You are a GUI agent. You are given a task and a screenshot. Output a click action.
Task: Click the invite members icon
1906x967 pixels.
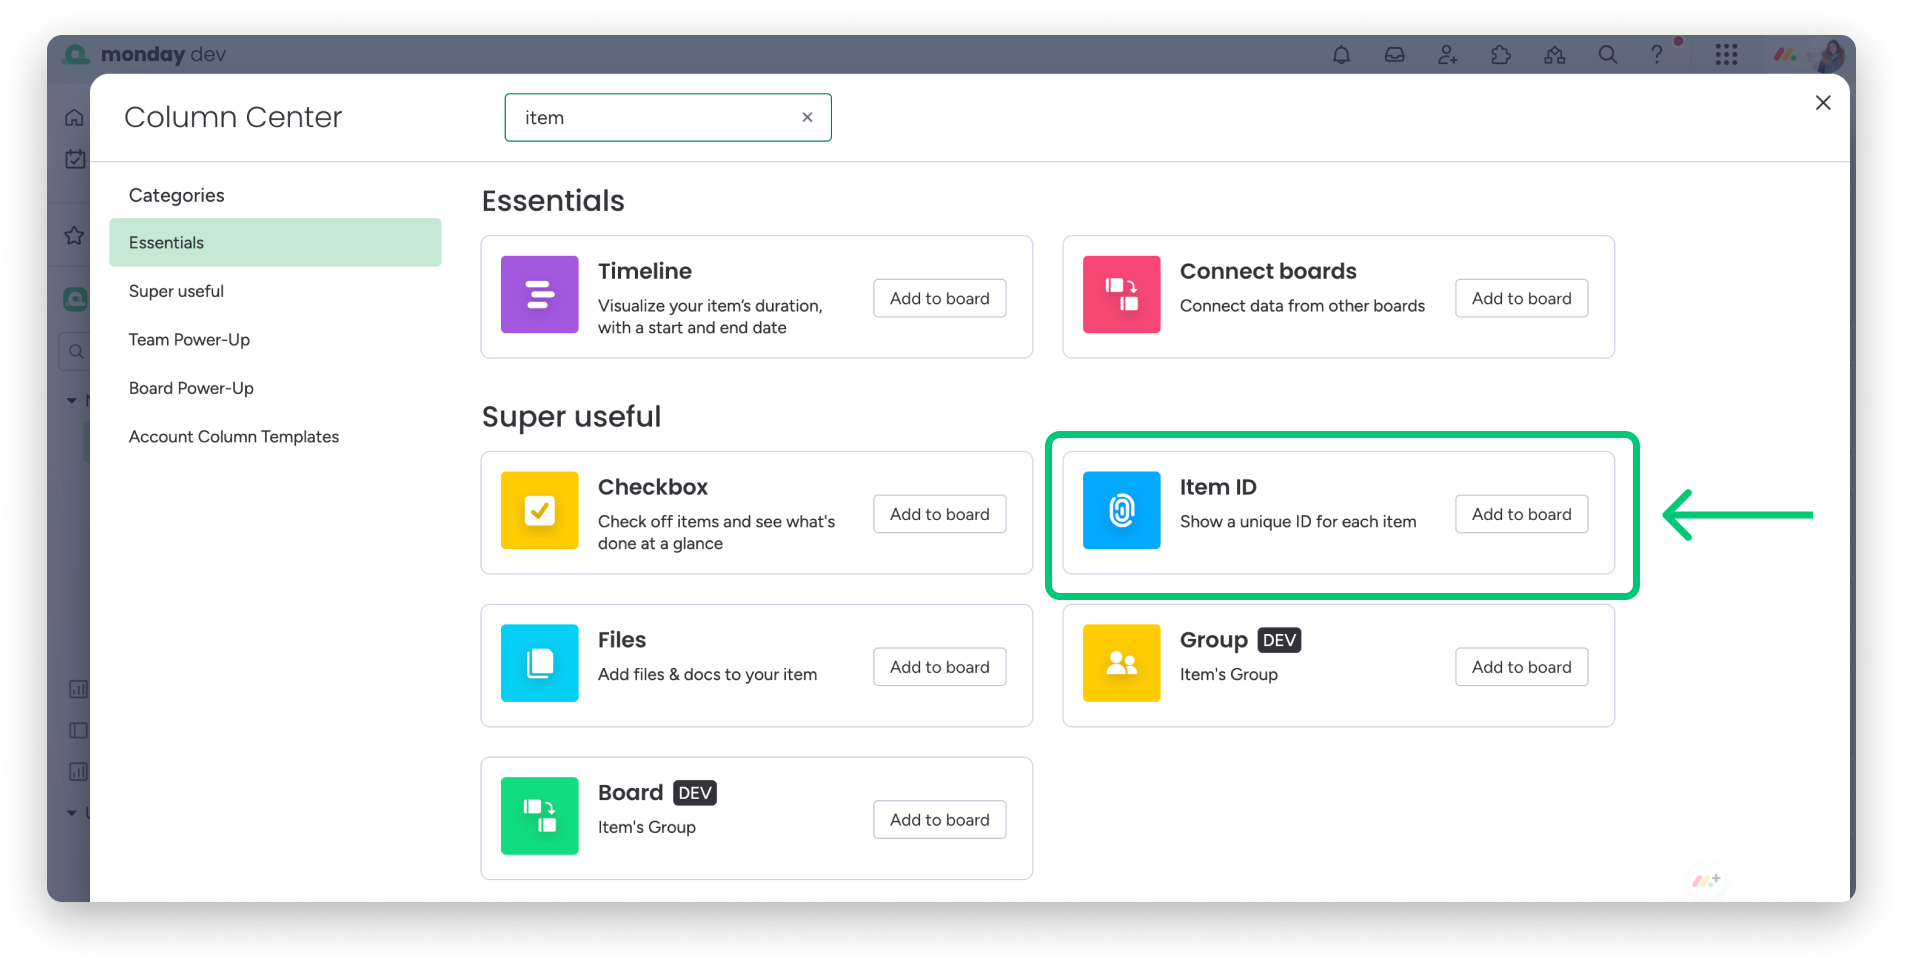(1447, 55)
